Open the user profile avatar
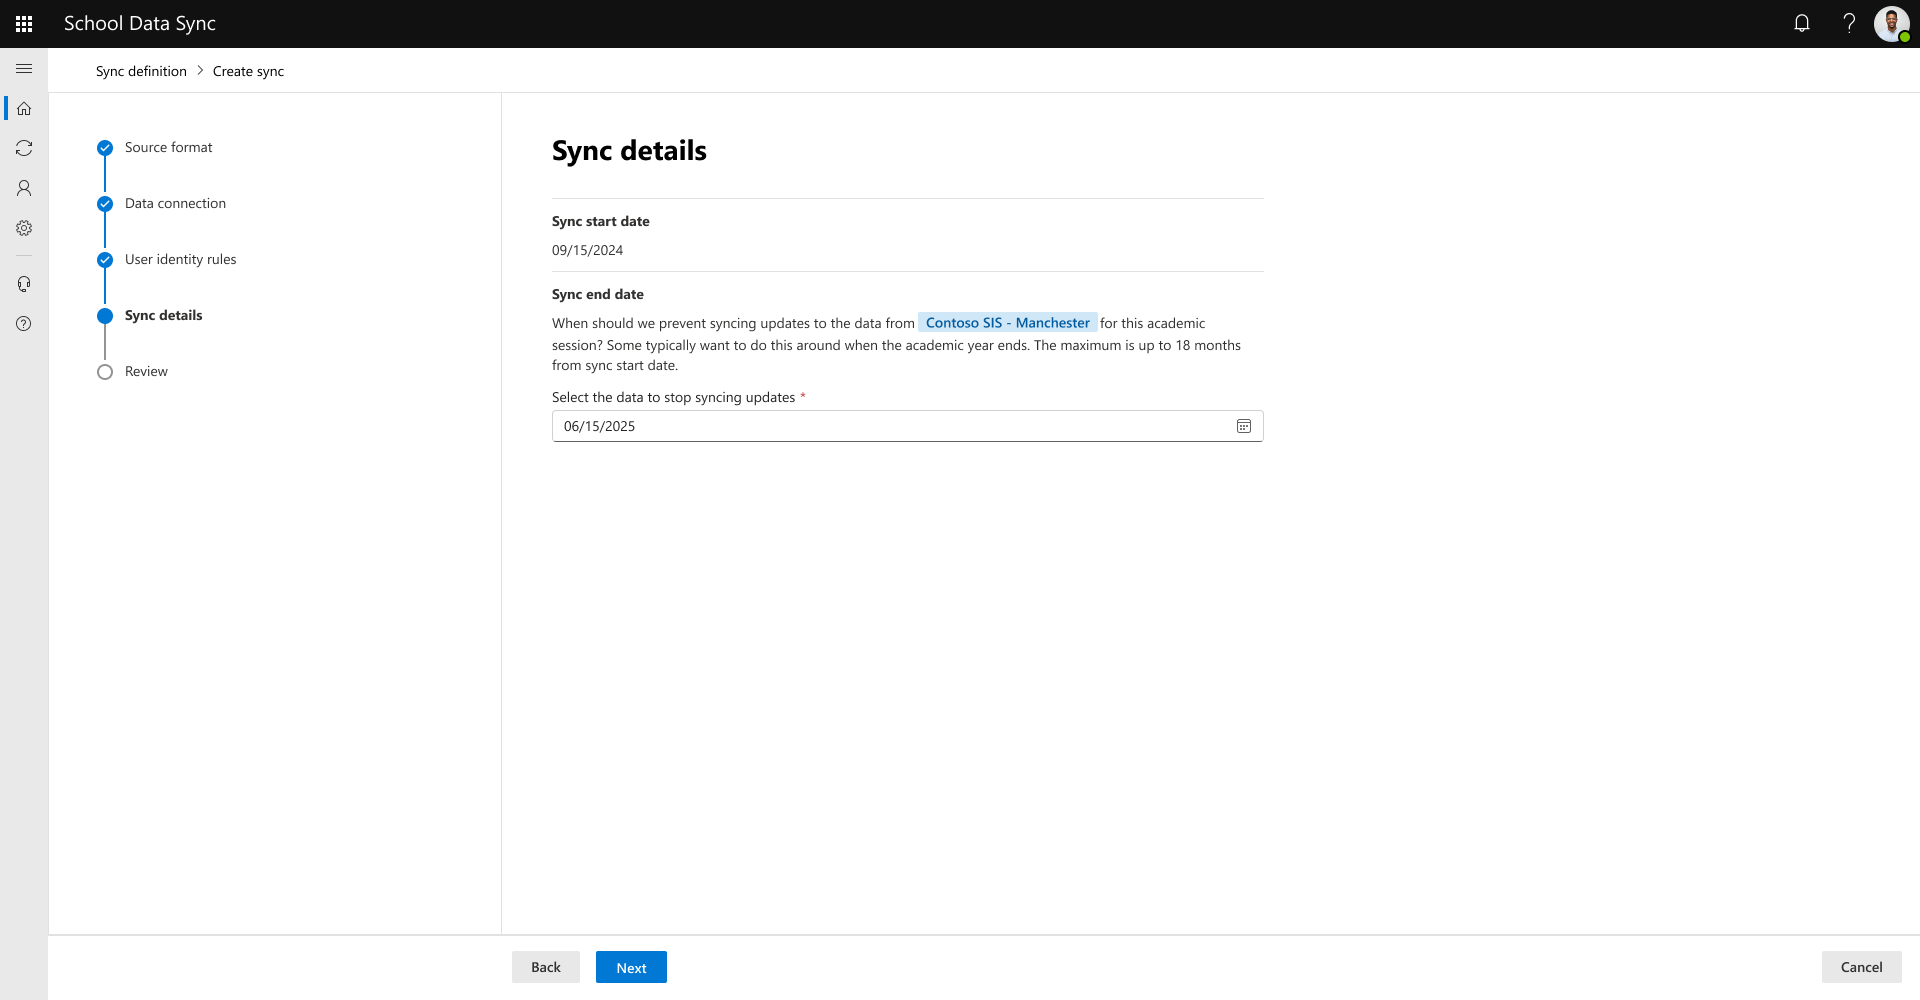1920x1000 pixels. [x=1891, y=23]
